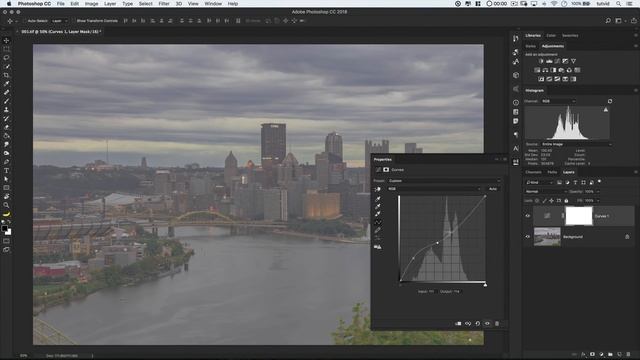Switch to the Channels tab
The height and width of the screenshot is (360, 640).
tap(533, 172)
